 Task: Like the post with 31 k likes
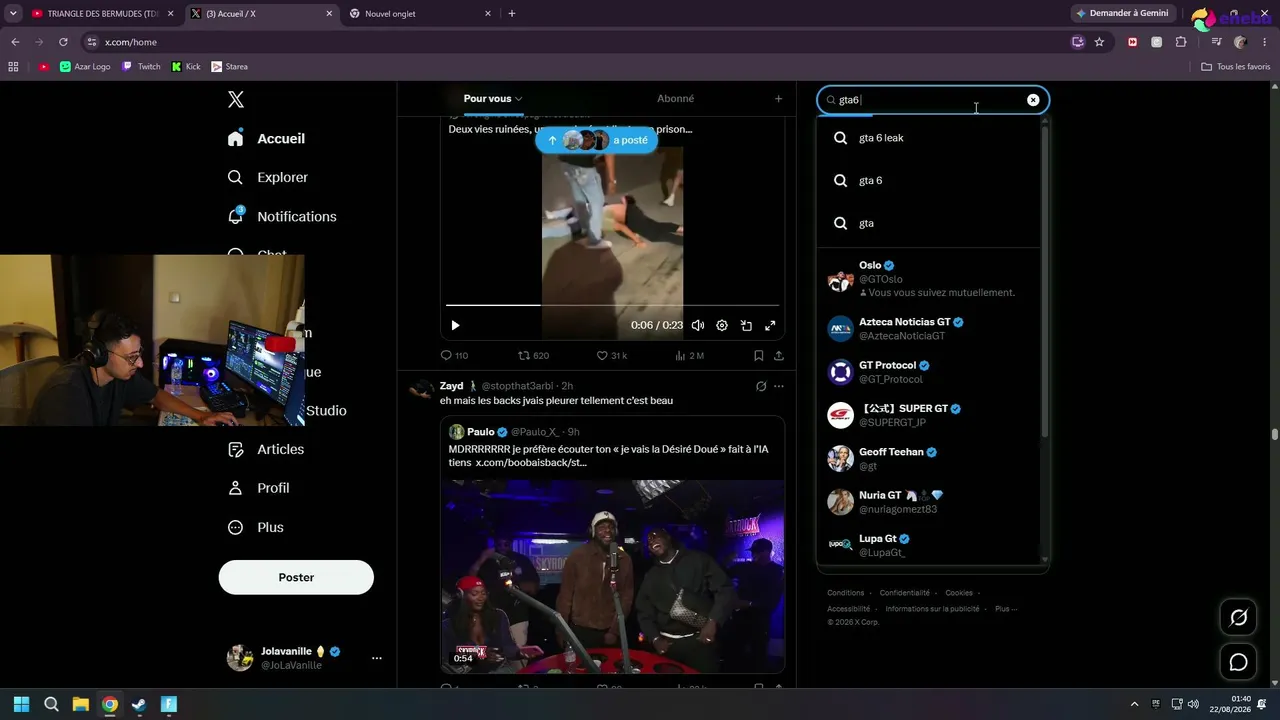click(x=611, y=355)
